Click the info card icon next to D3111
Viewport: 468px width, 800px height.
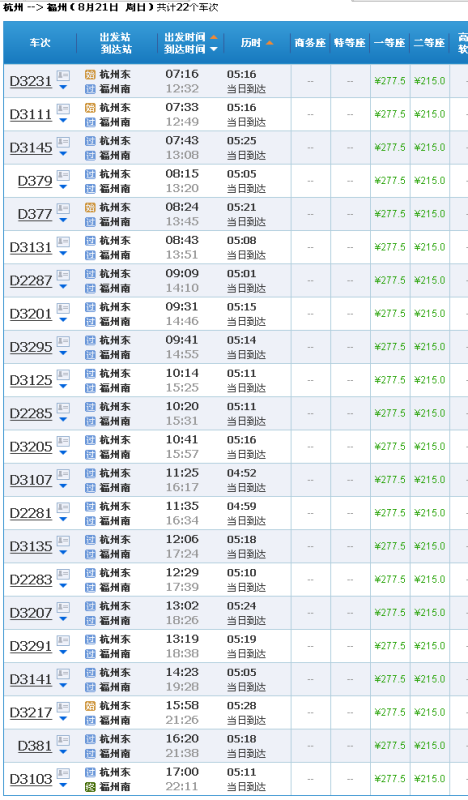(x=63, y=109)
